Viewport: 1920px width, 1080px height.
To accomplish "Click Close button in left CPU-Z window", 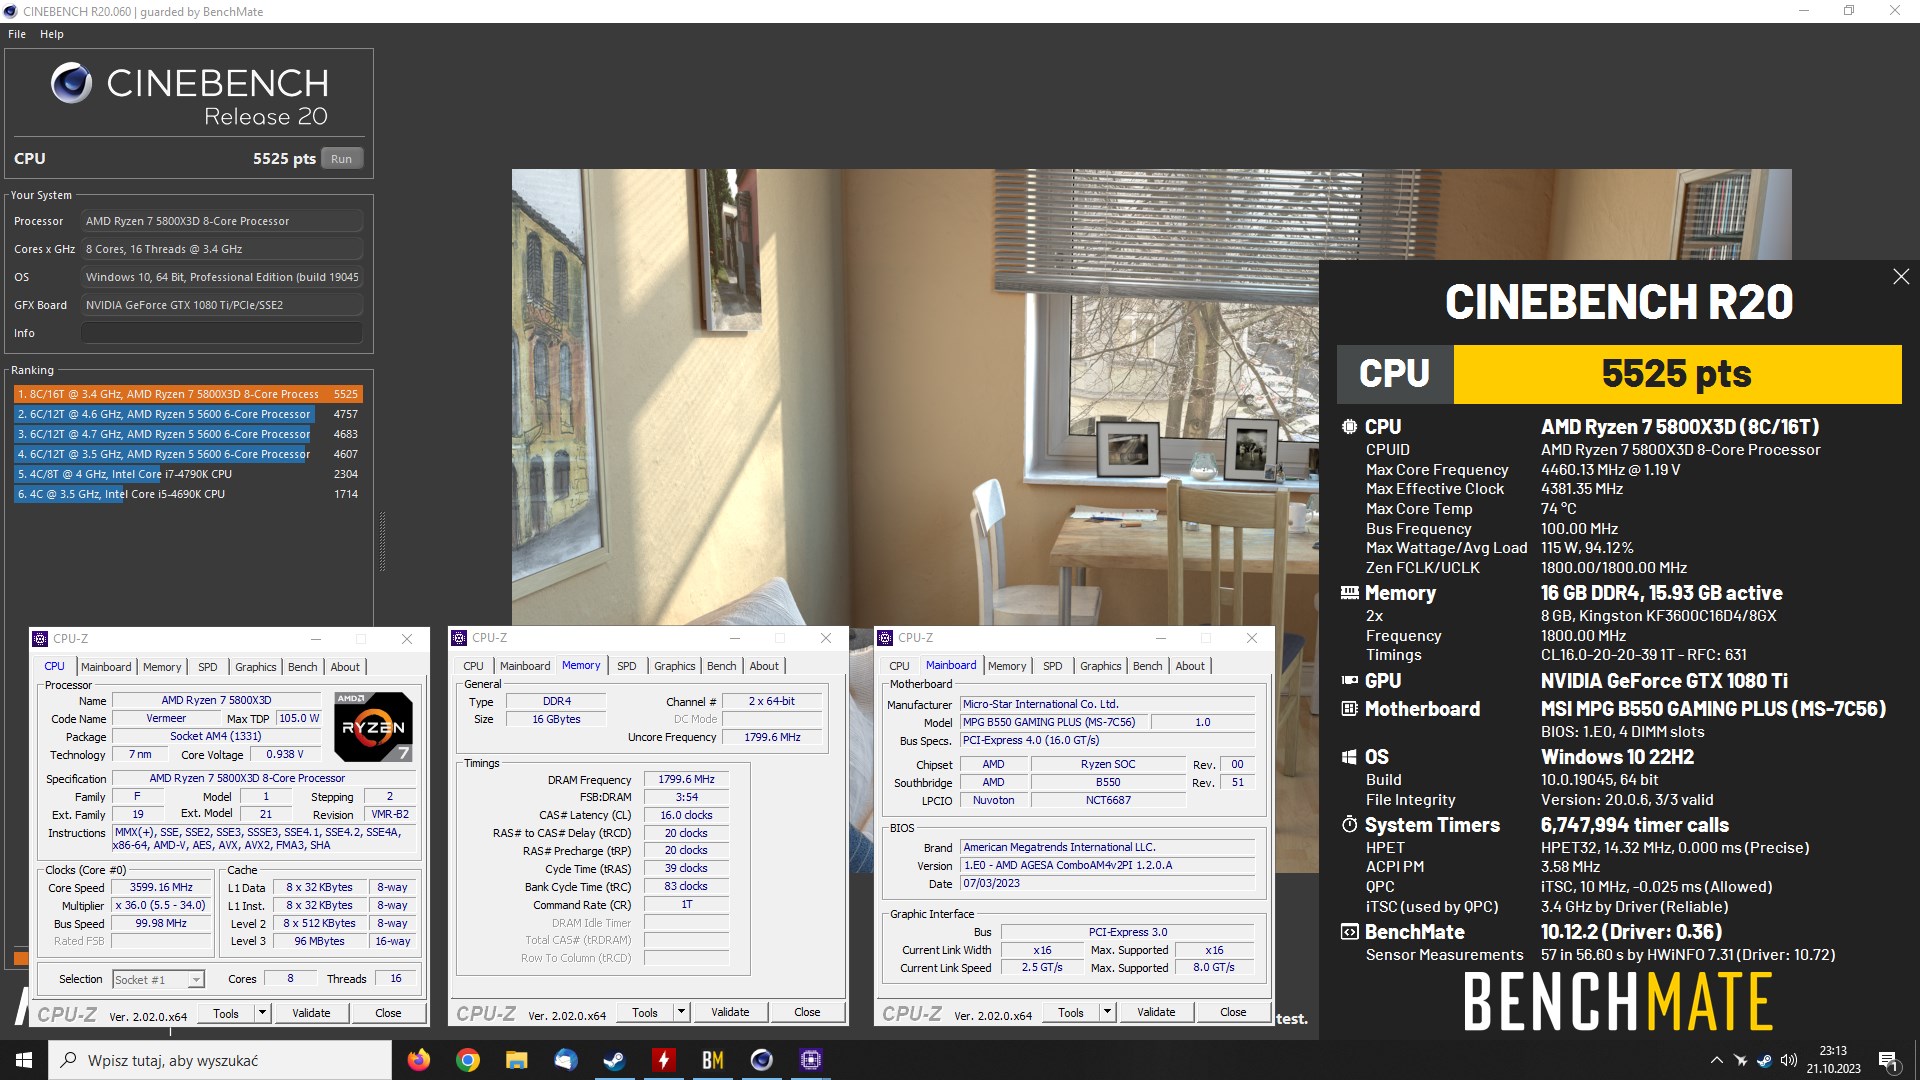I will (388, 1013).
